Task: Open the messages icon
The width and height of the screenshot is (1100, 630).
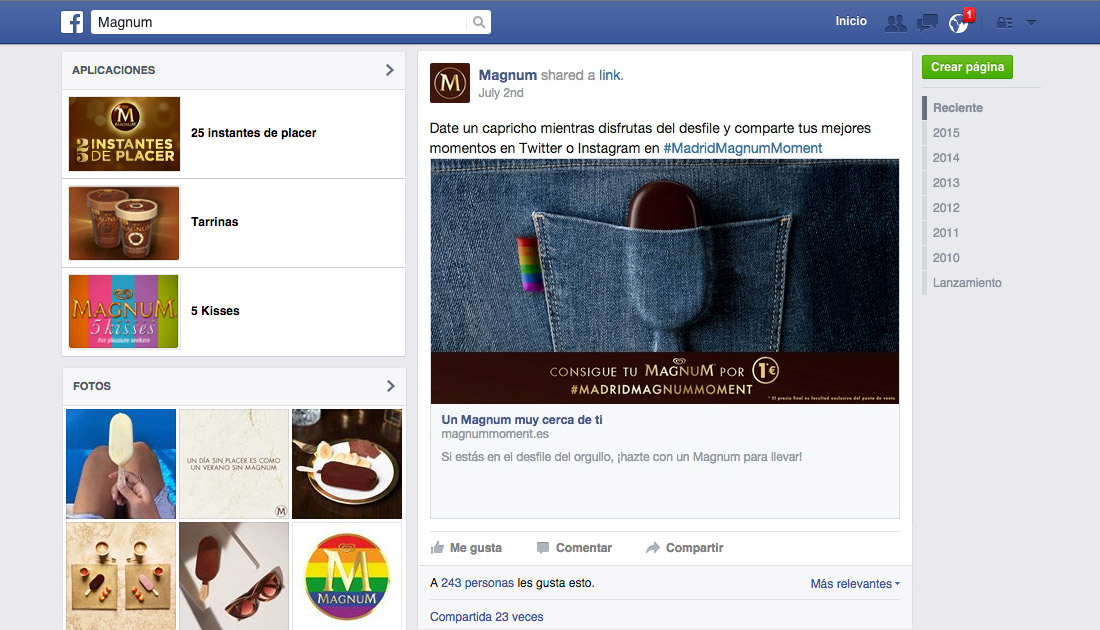Action: pyautogui.click(x=927, y=22)
